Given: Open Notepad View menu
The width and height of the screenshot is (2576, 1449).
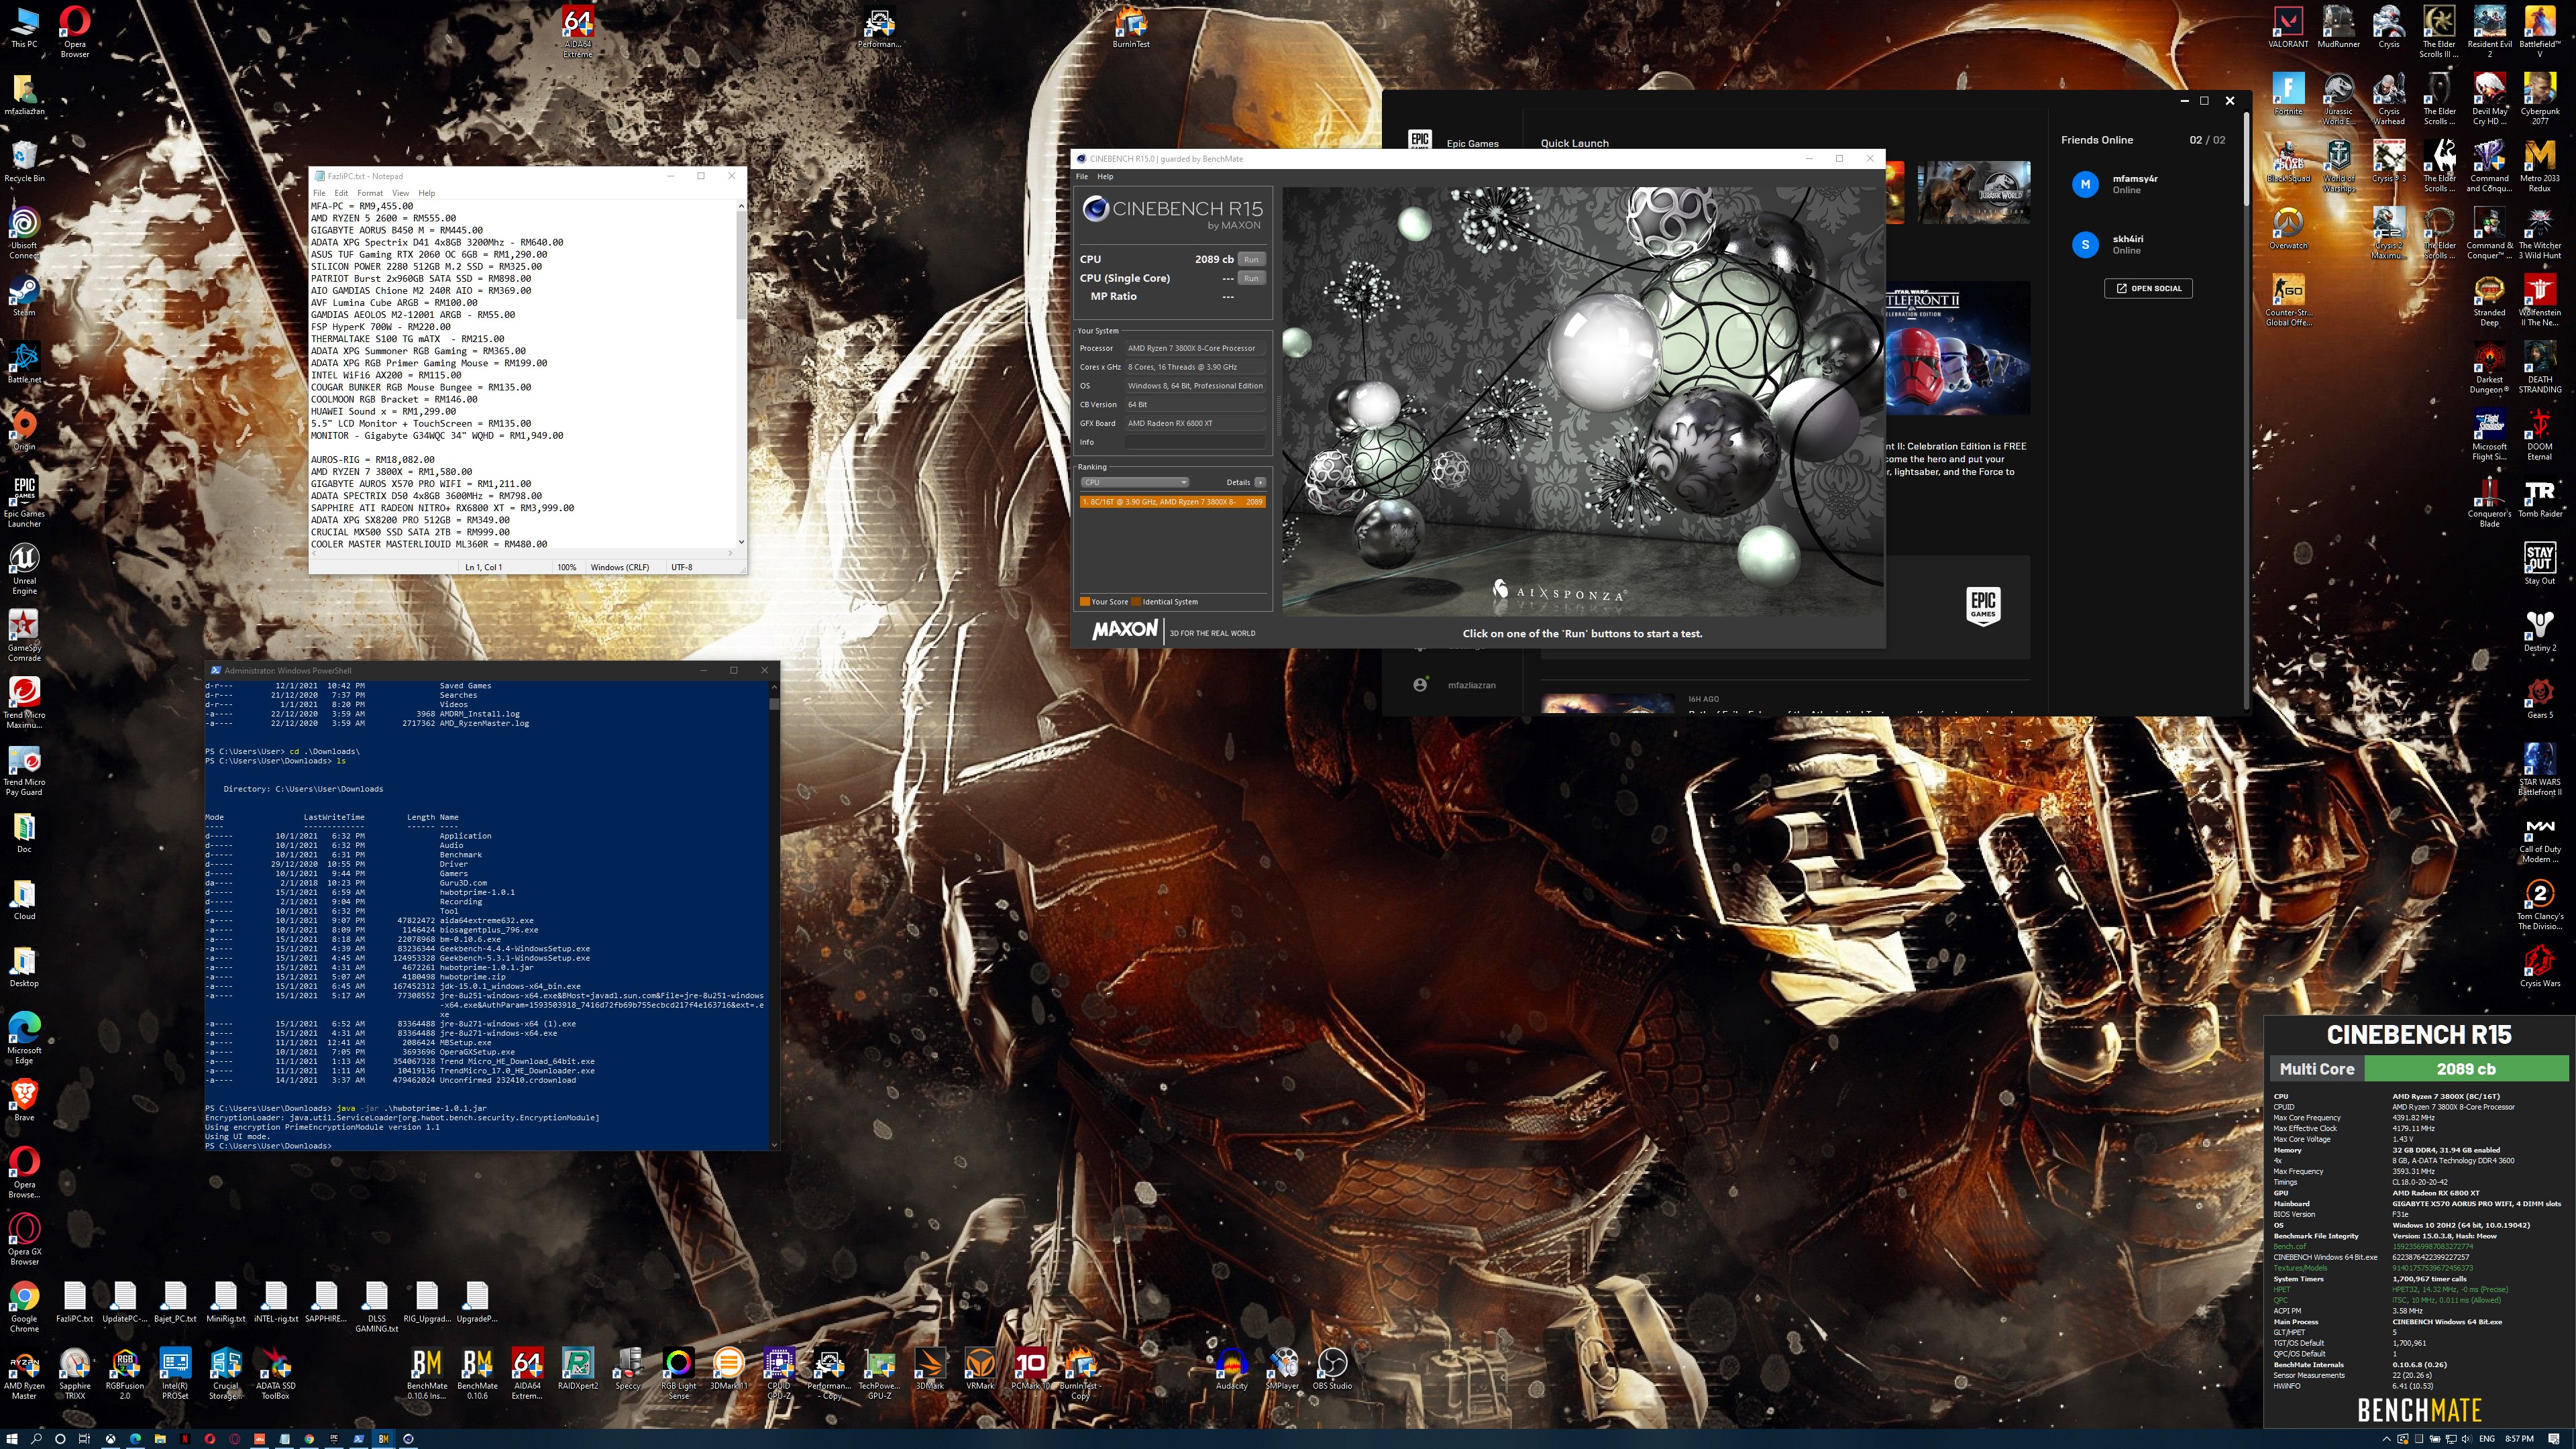Looking at the screenshot, I should (x=400, y=193).
